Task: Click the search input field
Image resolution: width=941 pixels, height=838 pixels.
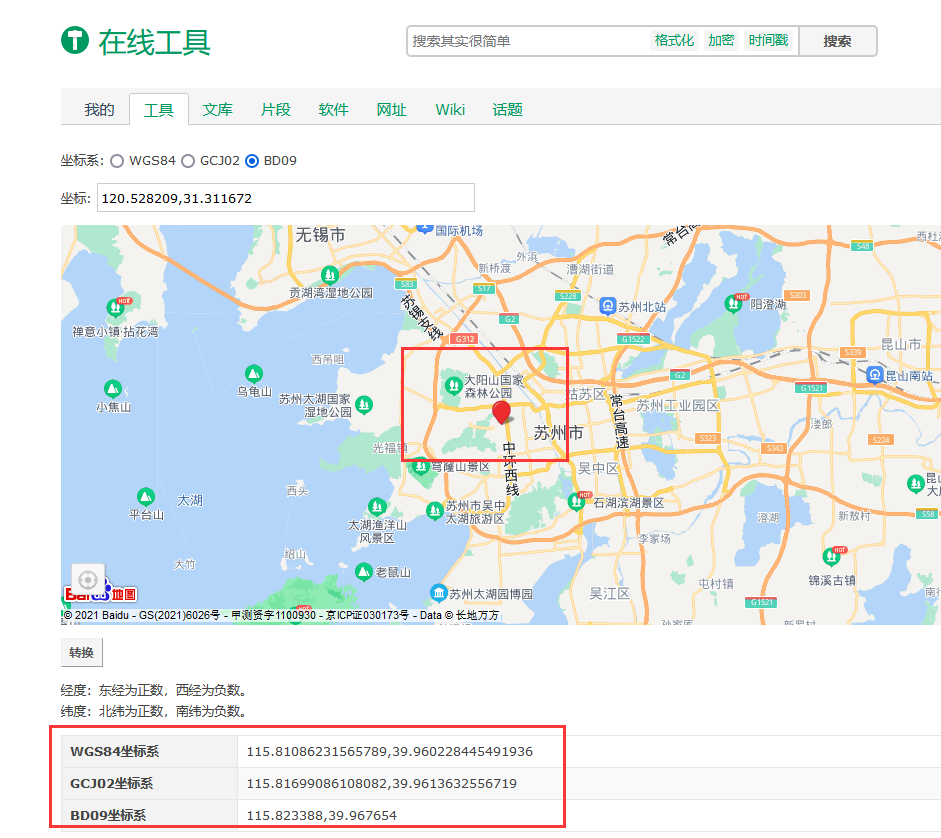Action: coord(528,41)
